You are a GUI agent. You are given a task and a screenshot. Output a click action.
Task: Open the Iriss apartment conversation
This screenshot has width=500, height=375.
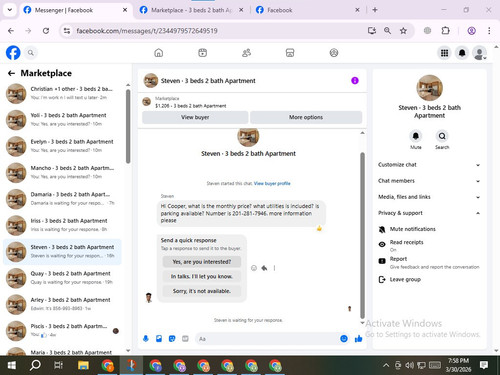63,225
